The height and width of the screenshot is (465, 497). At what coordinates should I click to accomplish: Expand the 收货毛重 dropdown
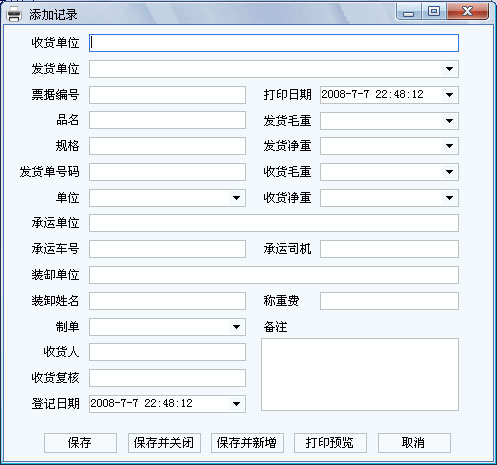coord(449,172)
